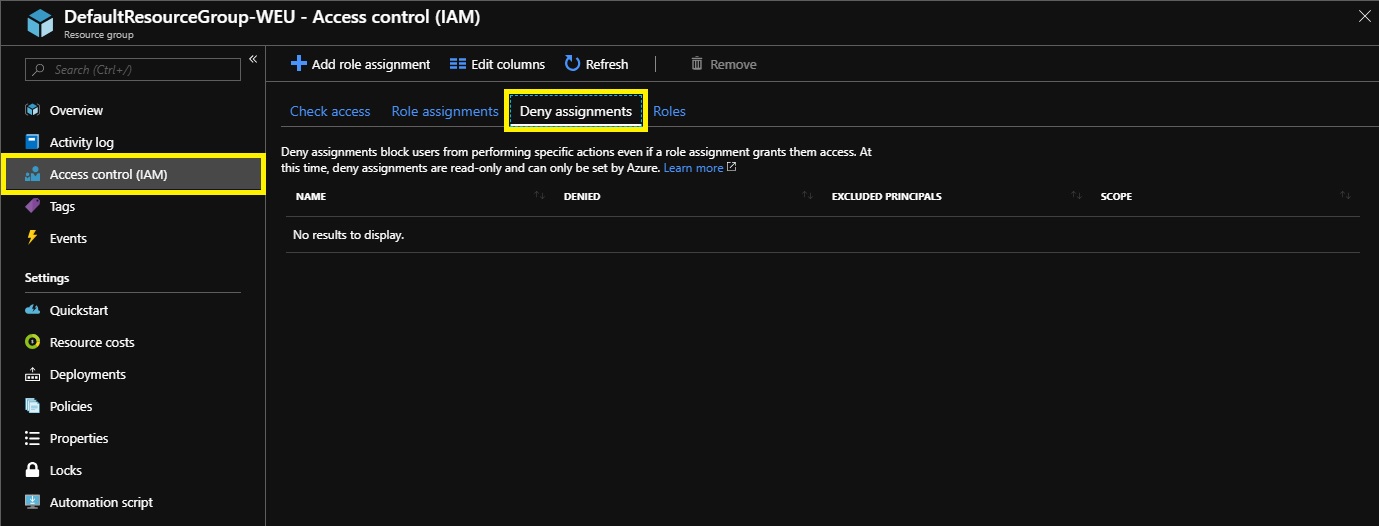Click the purple Tags icon
The width and height of the screenshot is (1379, 526).
point(32,206)
